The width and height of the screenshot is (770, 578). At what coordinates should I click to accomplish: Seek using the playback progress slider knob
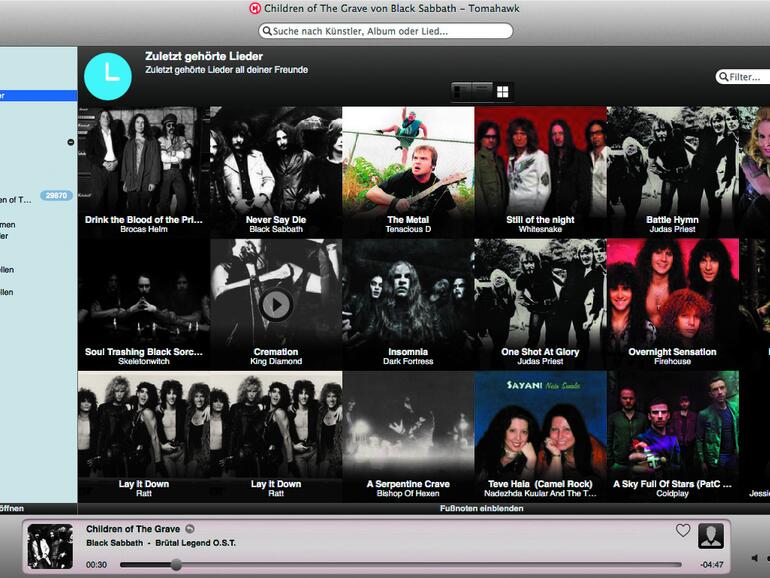coord(176,565)
